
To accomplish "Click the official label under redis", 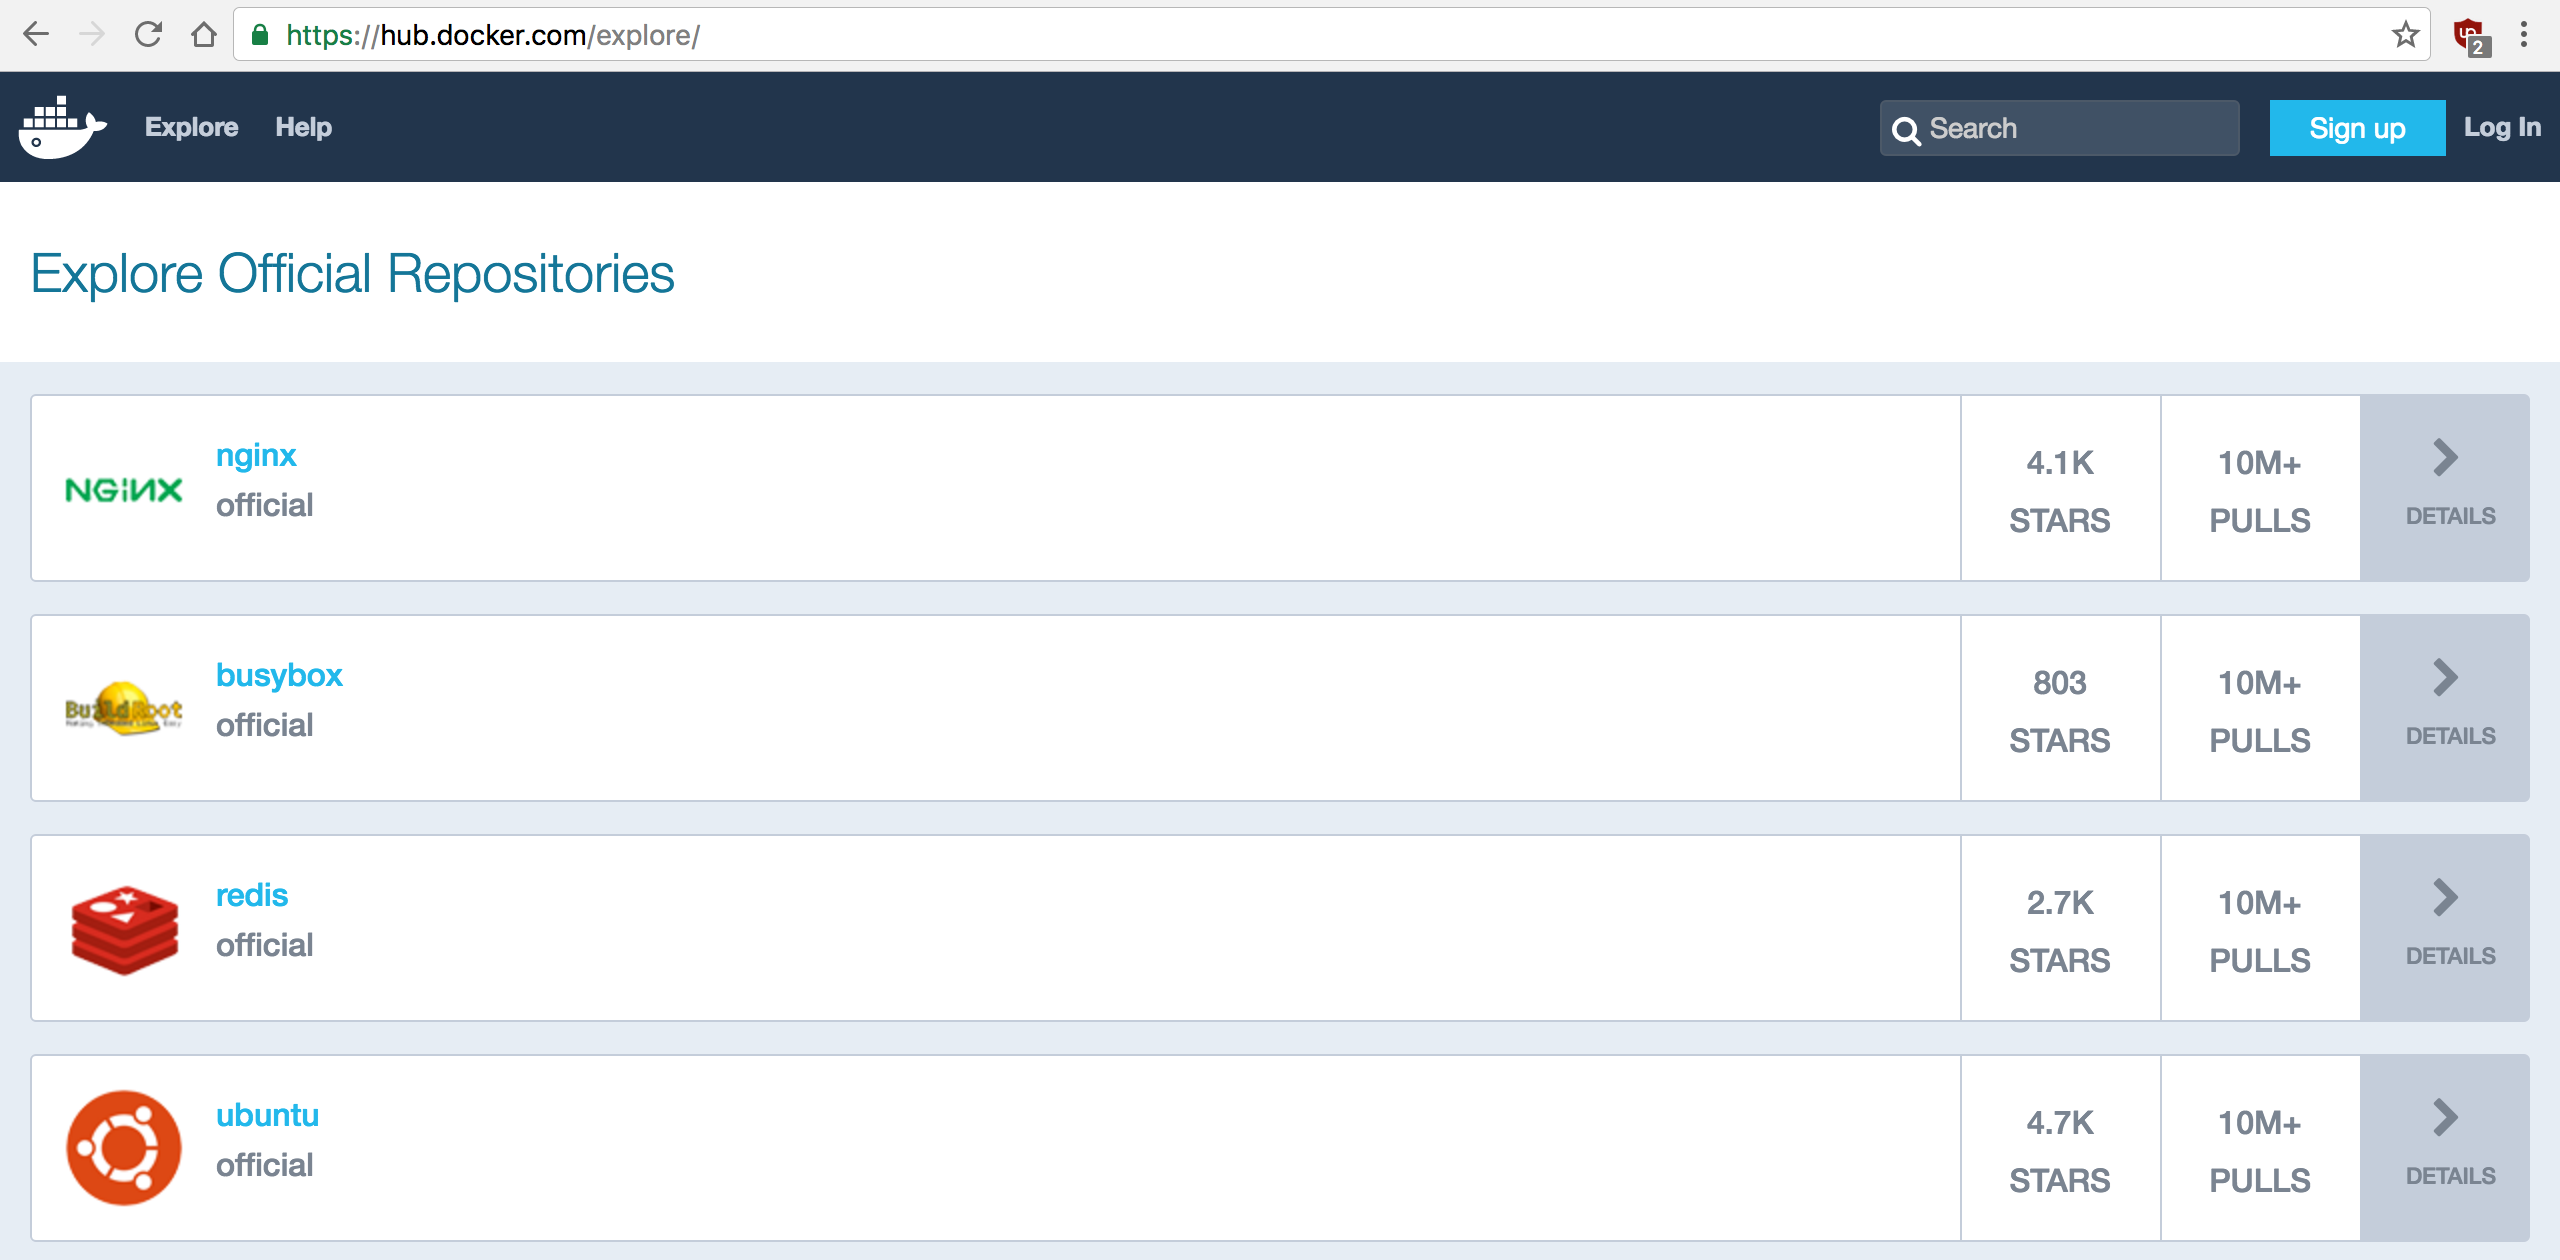I will [x=264, y=945].
